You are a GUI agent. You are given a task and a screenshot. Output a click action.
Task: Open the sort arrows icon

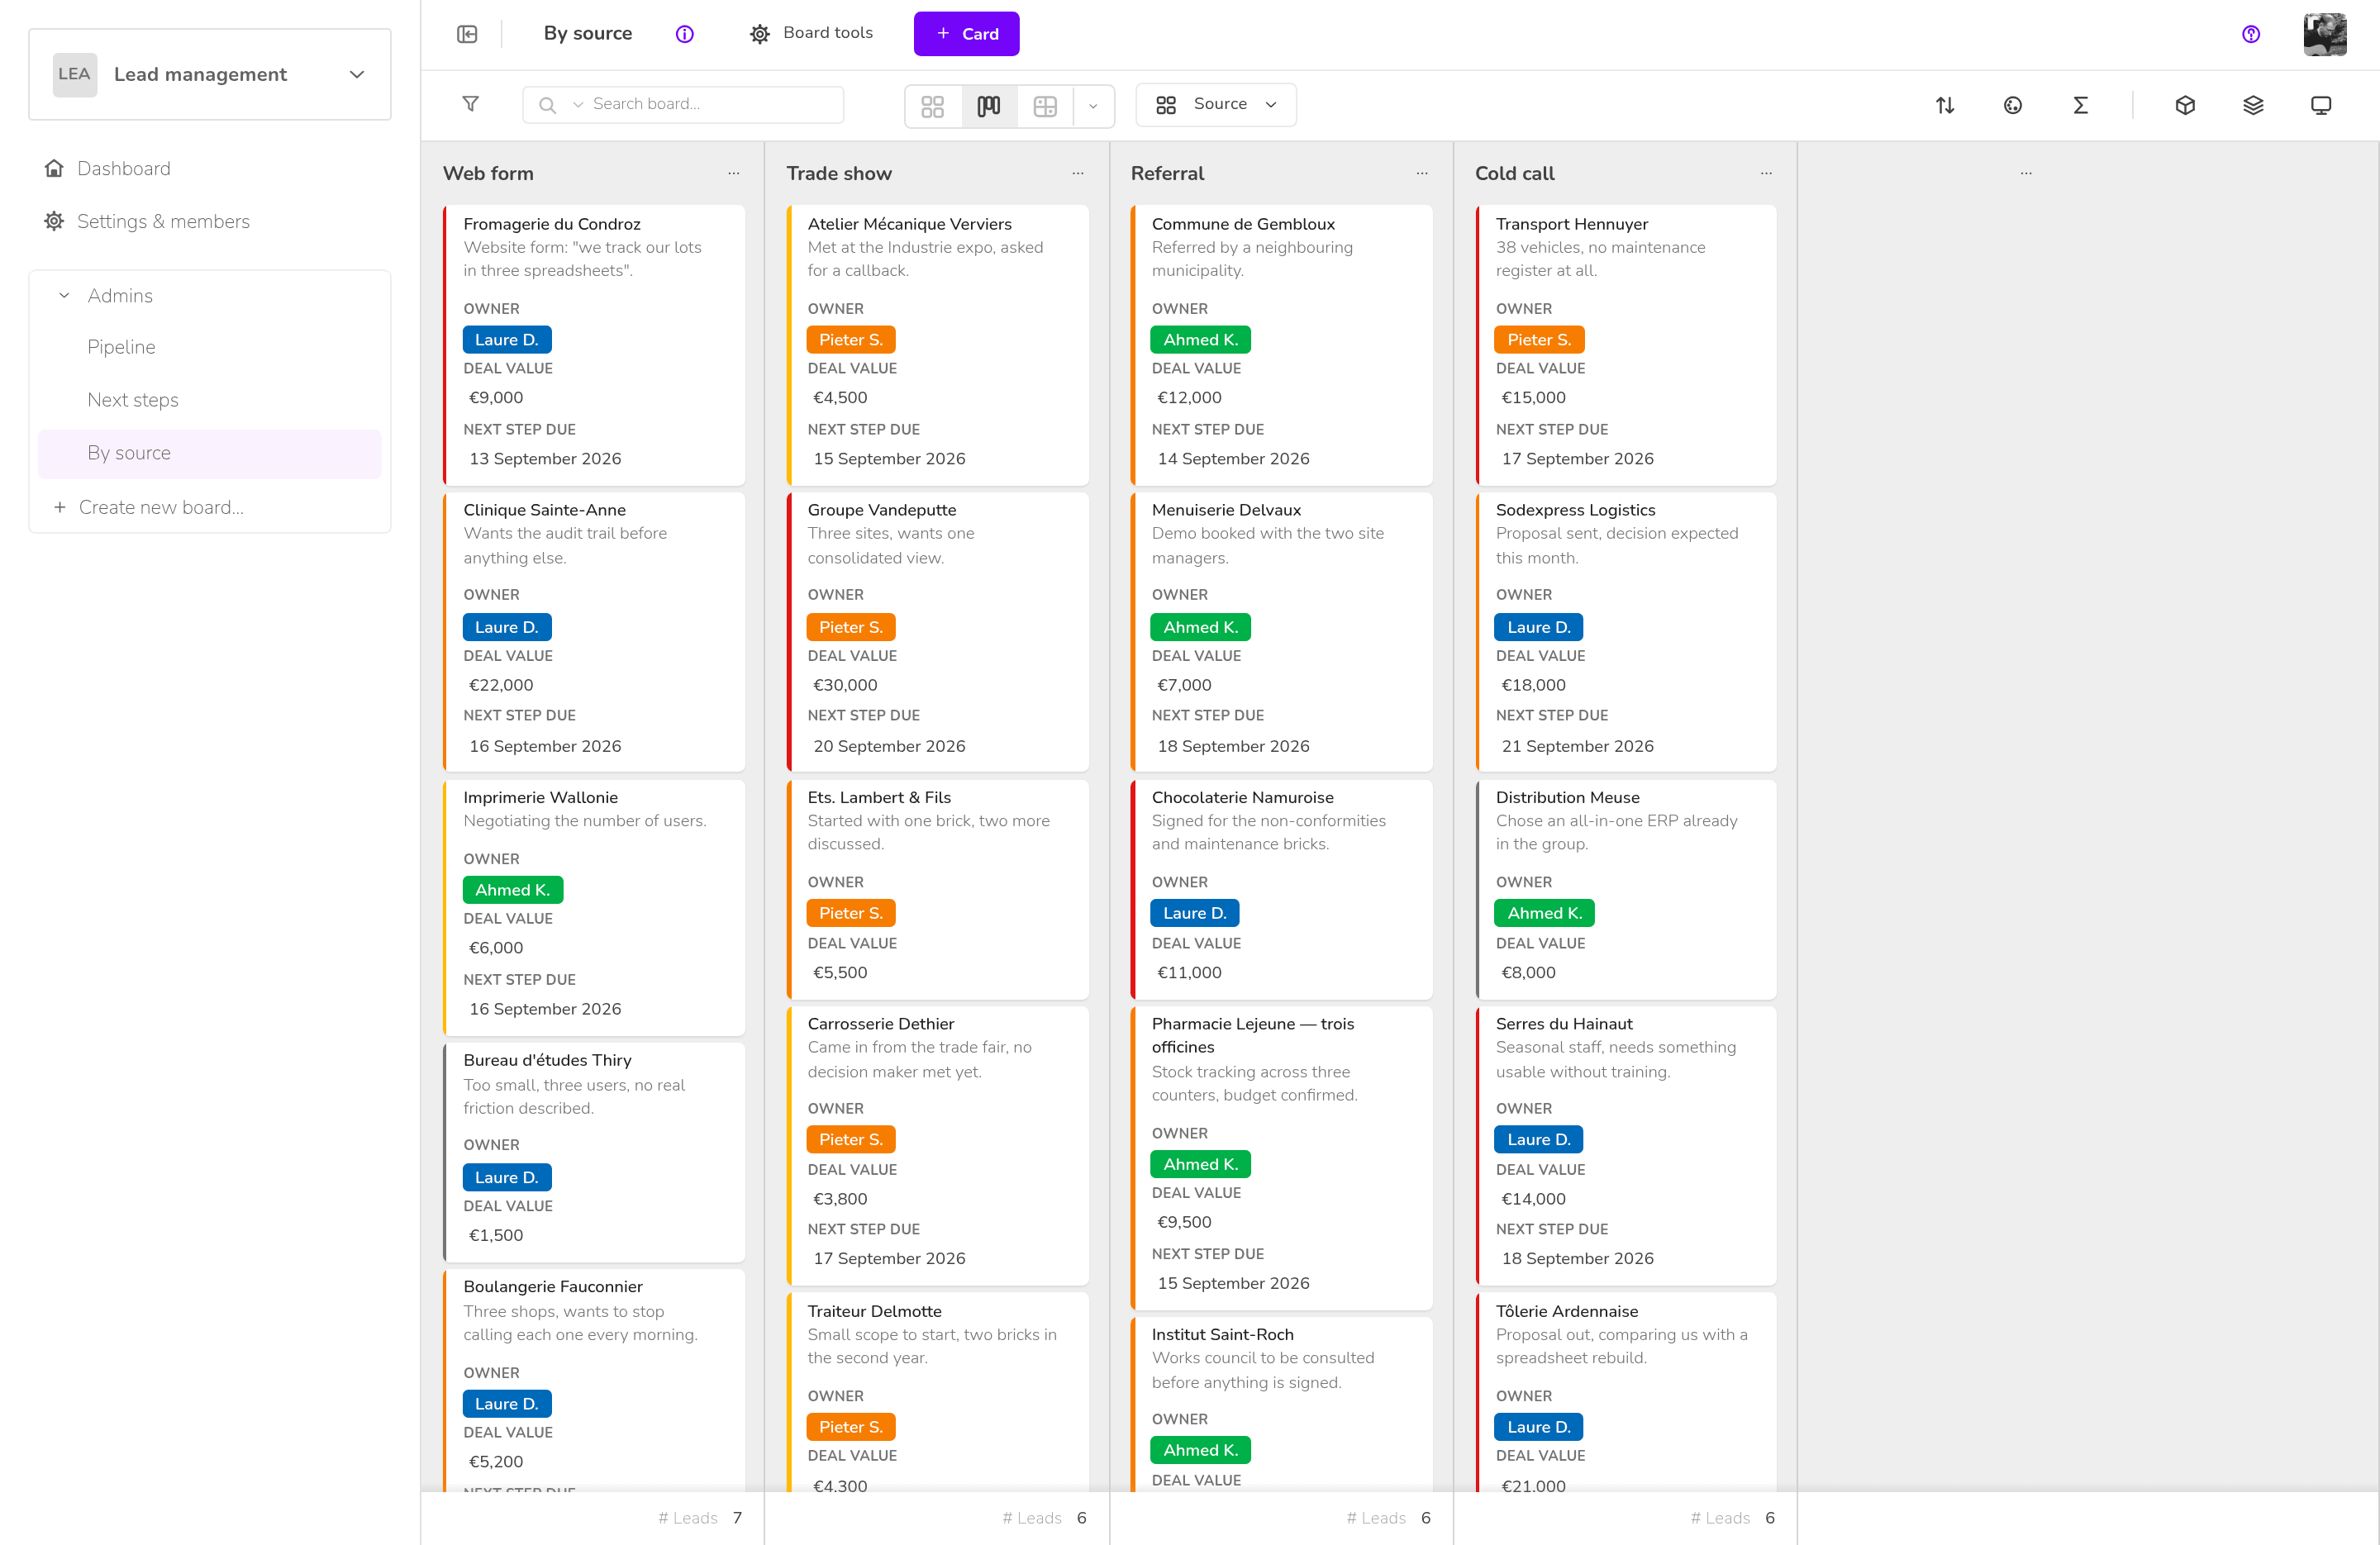click(1944, 105)
